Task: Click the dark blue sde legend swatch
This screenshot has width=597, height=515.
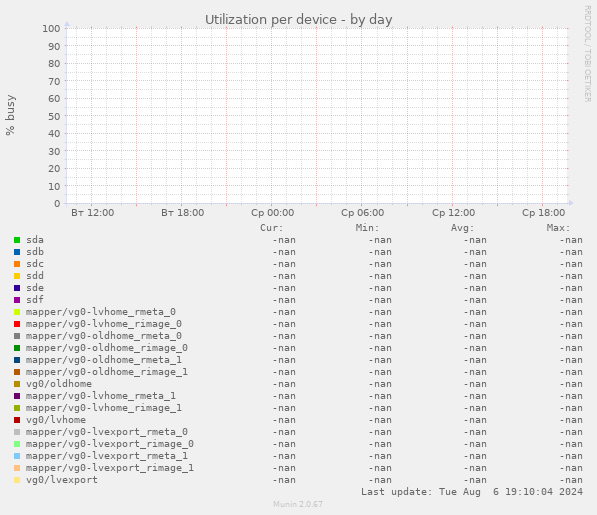Action: tap(17, 288)
